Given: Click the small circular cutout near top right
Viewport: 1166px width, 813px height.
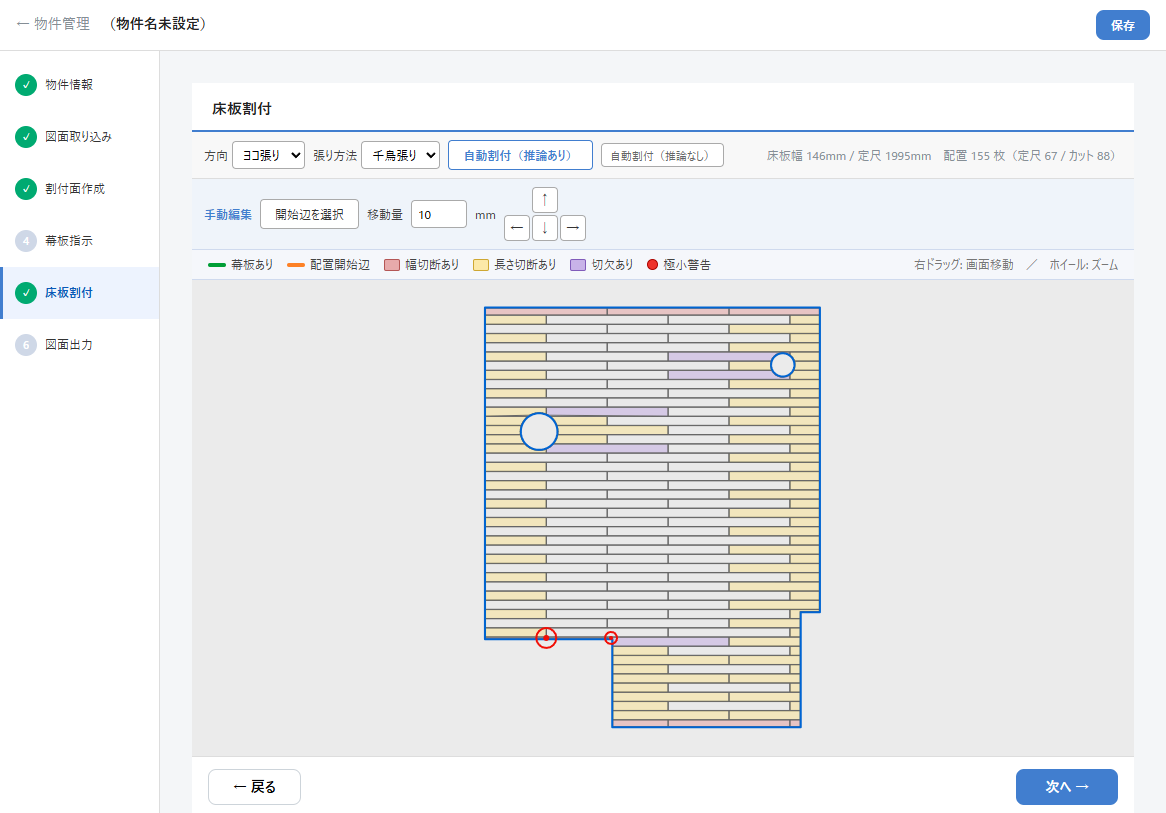Looking at the screenshot, I should pyautogui.click(x=782, y=364).
